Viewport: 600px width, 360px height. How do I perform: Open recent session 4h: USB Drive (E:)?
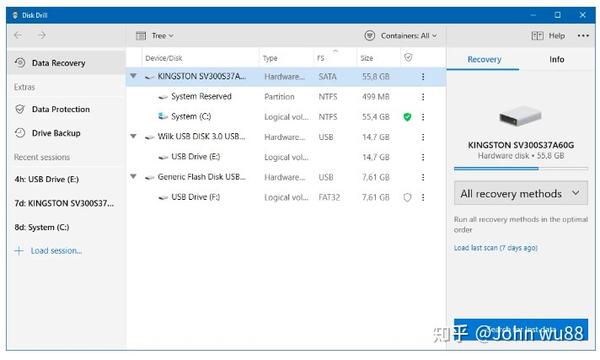tap(47, 179)
